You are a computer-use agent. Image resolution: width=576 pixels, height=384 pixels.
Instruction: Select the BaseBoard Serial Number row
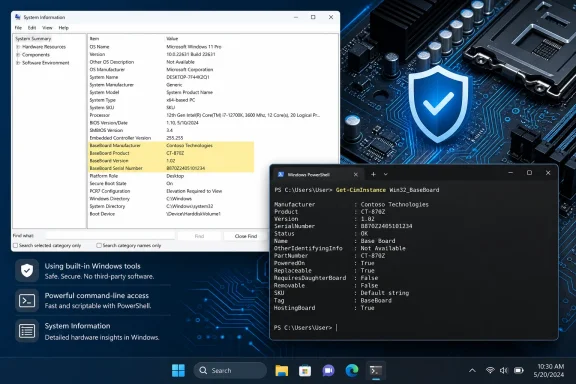pos(171,168)
